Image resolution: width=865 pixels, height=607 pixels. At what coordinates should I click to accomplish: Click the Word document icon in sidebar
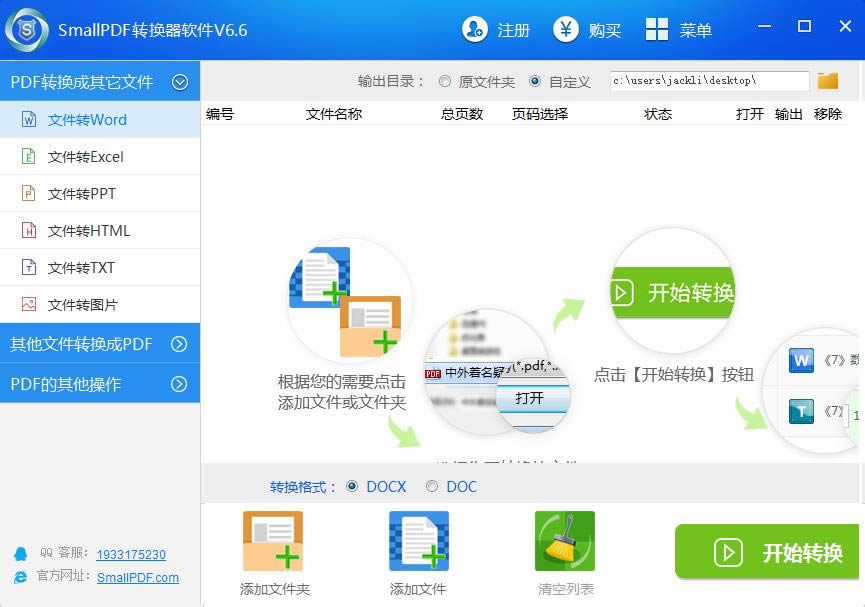click(29, 119)
